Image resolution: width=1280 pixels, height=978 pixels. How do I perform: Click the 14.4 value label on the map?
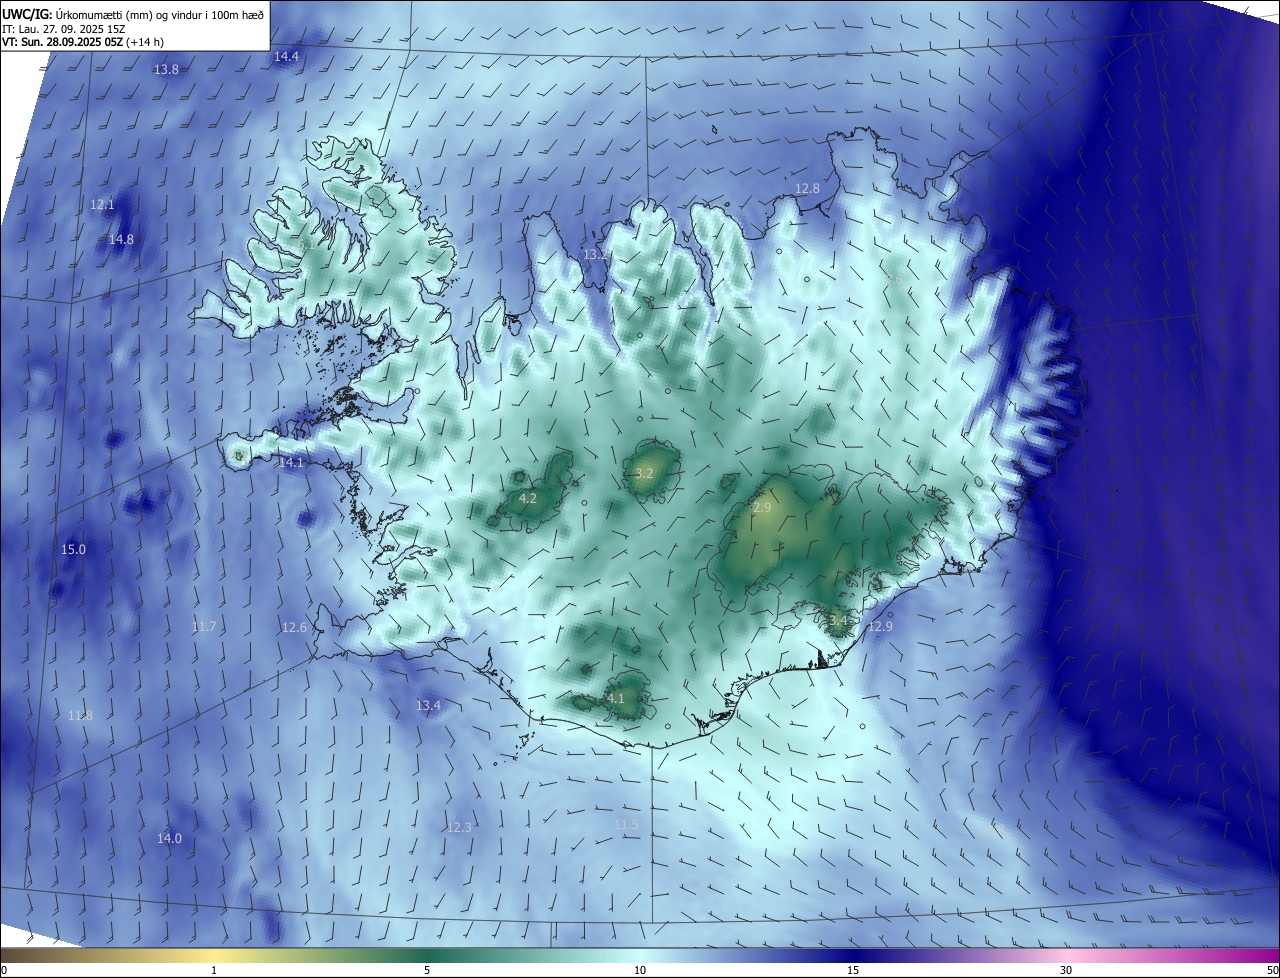pyautogui.click(x=286, y=57)
